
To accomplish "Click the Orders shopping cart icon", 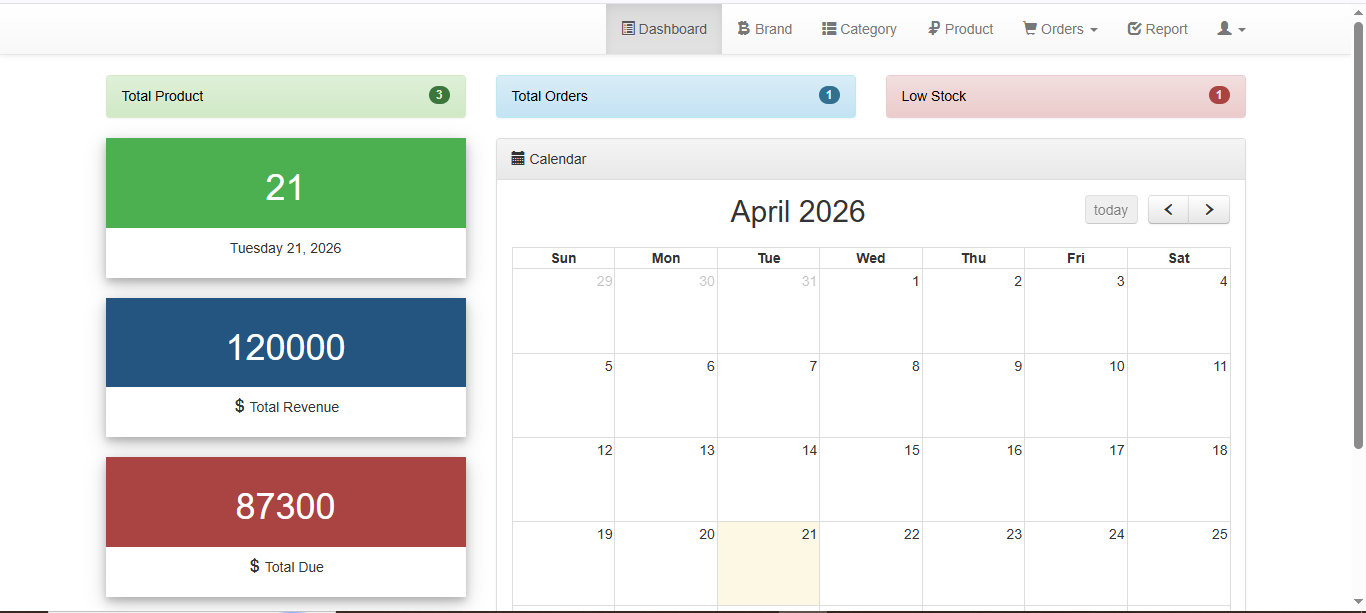I will [x=1029, y=29].
